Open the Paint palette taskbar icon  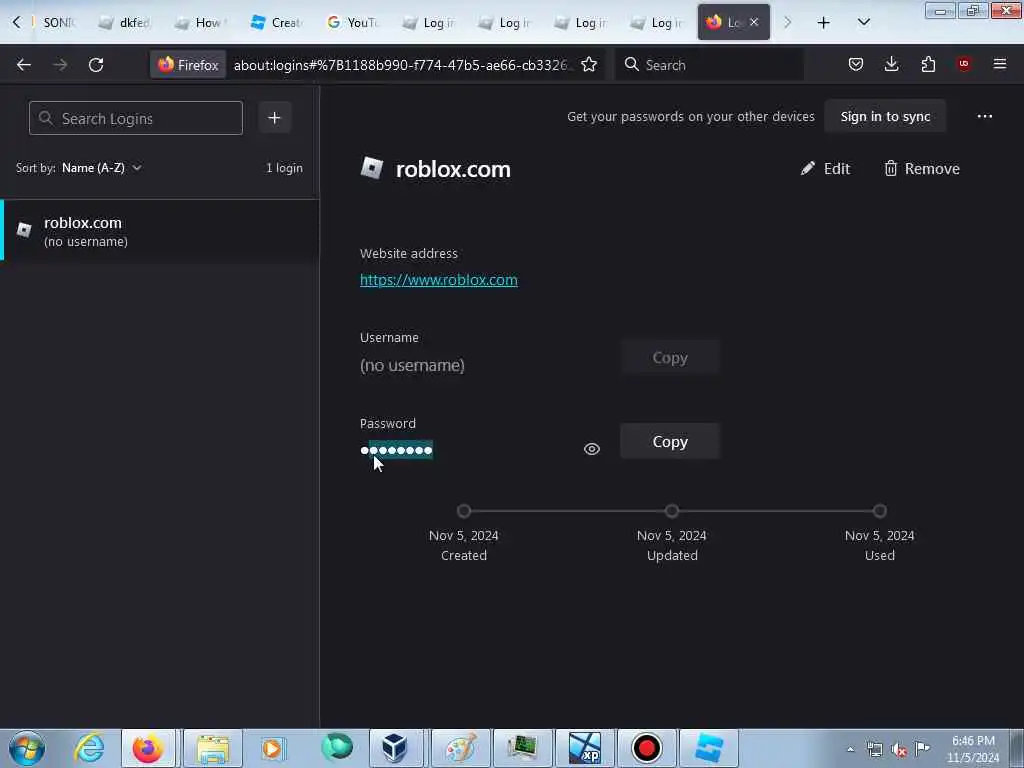[x=461, y=748]
